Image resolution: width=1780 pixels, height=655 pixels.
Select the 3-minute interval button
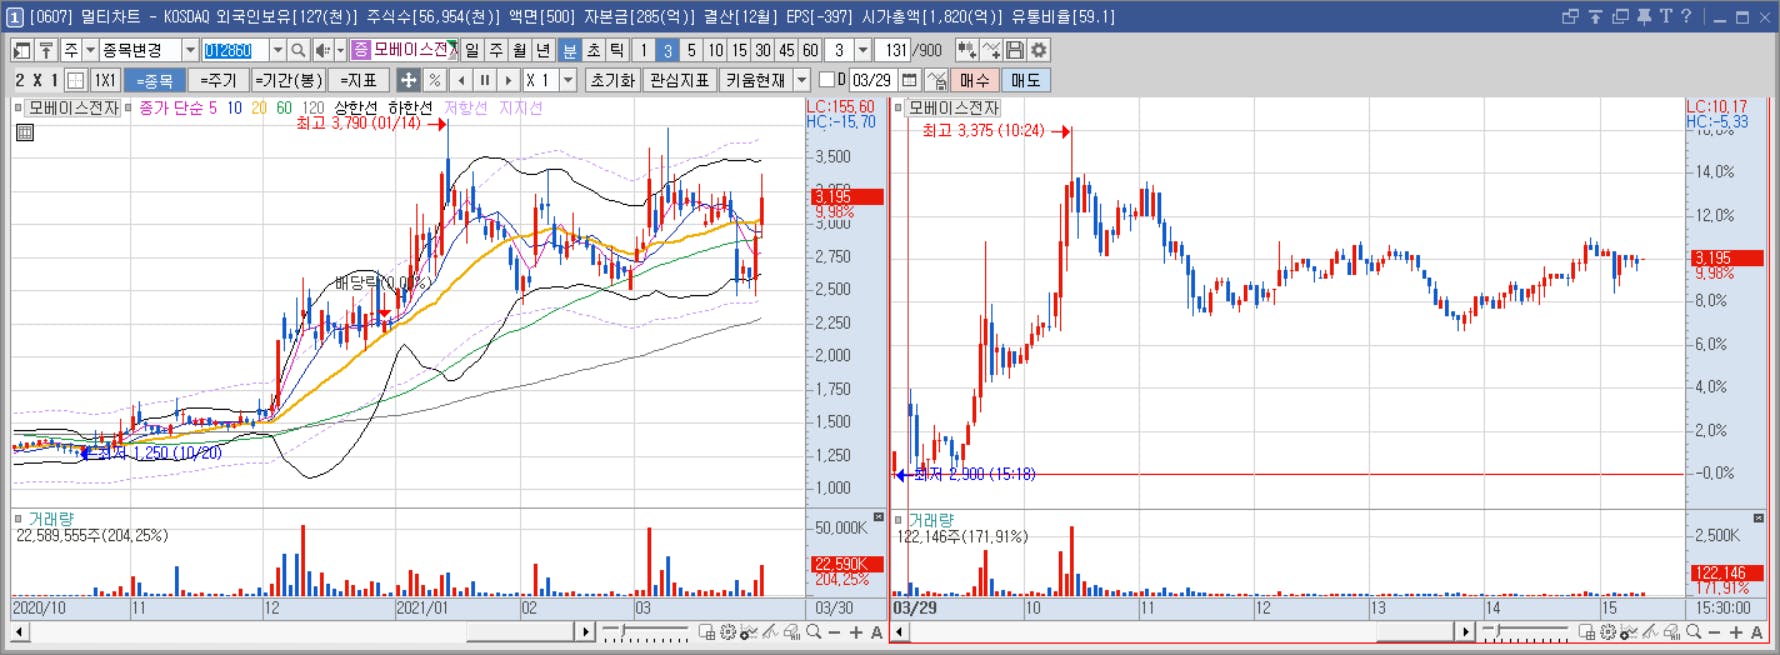(x=668, y=50)
